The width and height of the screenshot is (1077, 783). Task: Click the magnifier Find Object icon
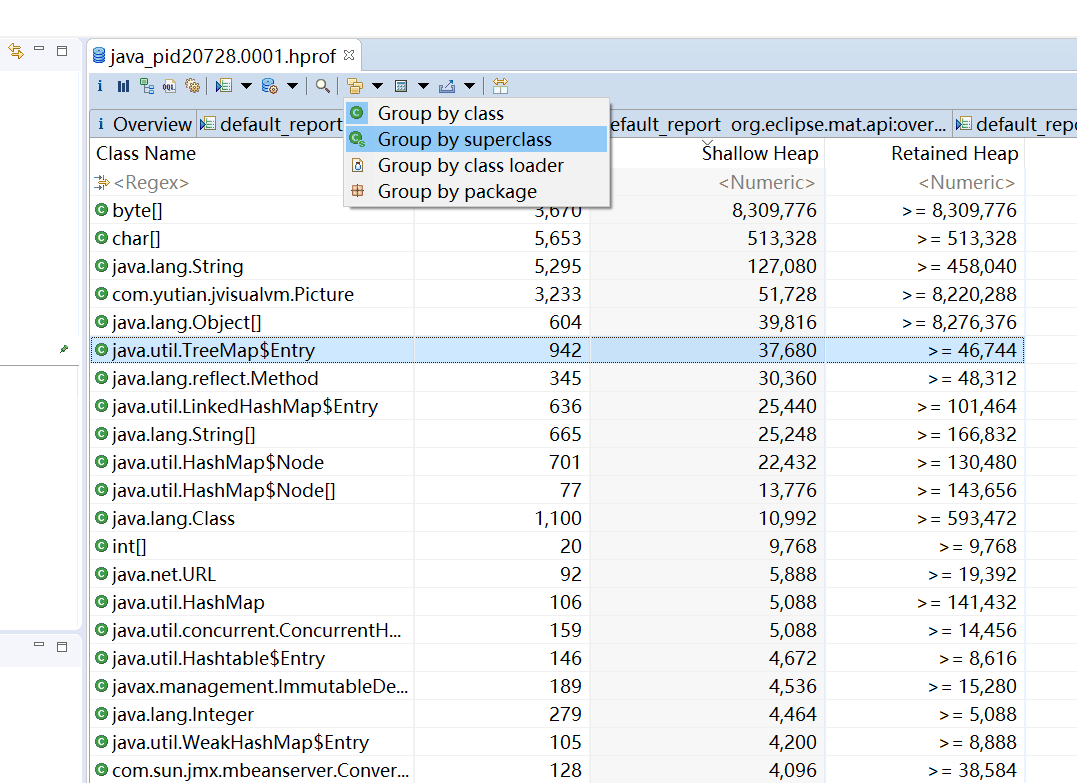[x=323, y=86]
